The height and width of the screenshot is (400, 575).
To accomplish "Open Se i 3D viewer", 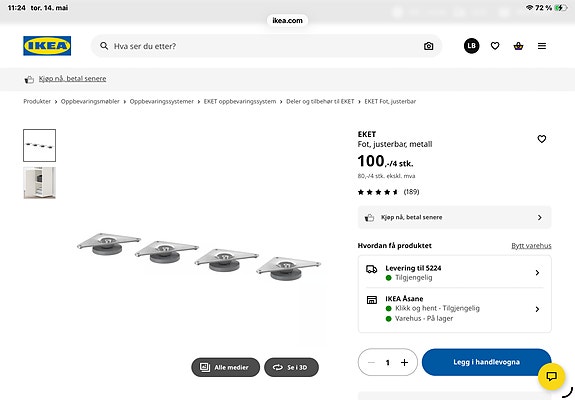I will pyautogui.click(x=291, y=367).
